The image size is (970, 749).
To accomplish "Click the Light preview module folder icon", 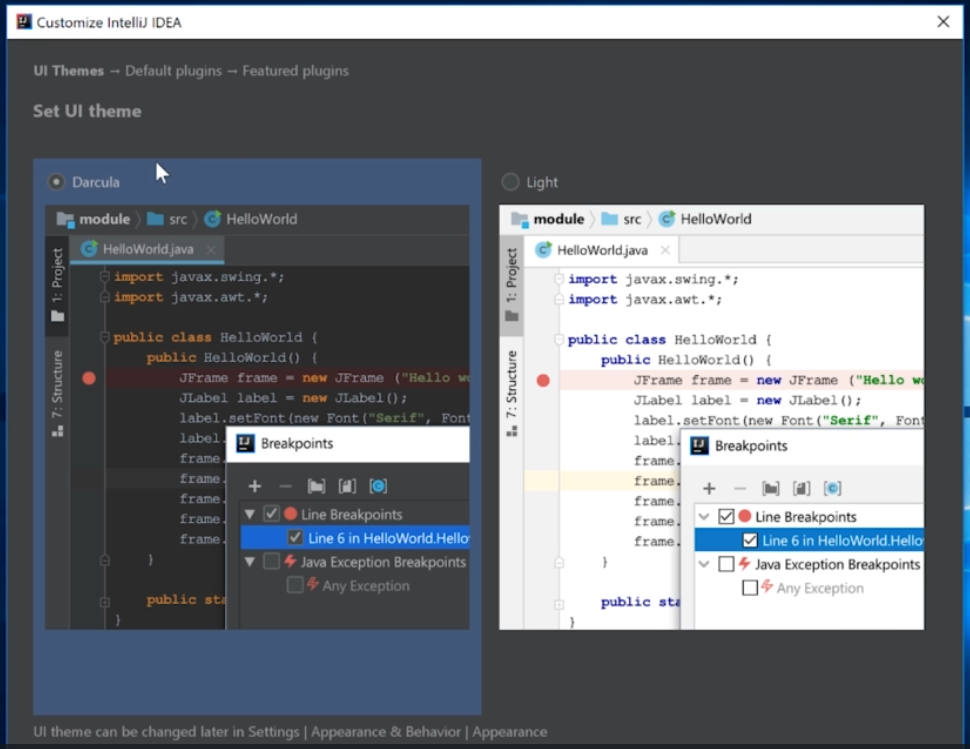I will 520,219.
